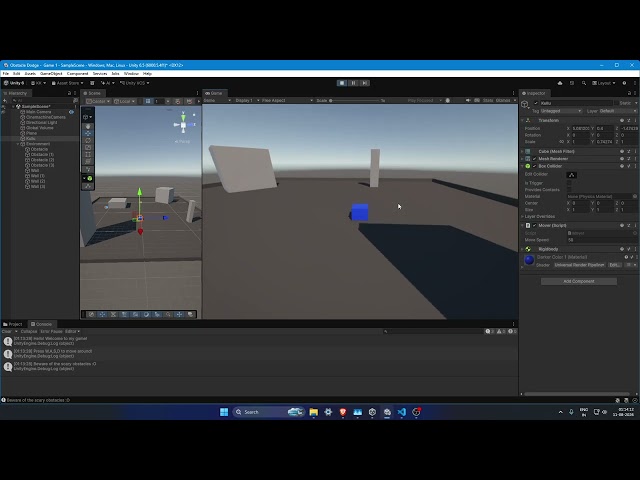The width and height of the screenshot is (640, 480).
Task: Adjust the Game view Scale slider
Action: [x=354, y=100]
